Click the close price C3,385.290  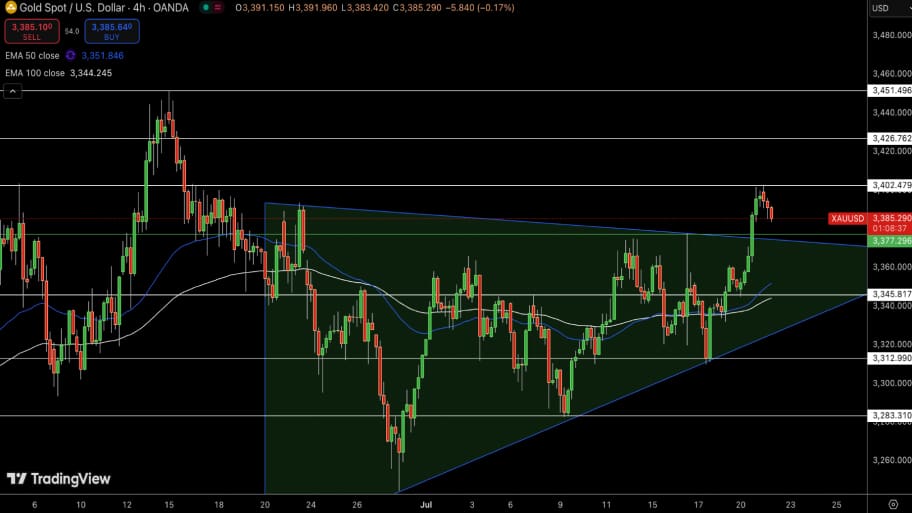[417, 8]
